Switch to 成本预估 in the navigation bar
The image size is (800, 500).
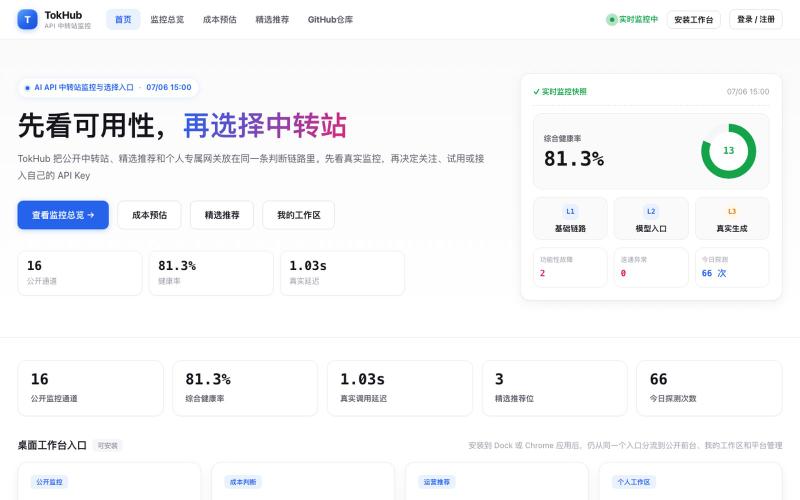pos(219,19)
